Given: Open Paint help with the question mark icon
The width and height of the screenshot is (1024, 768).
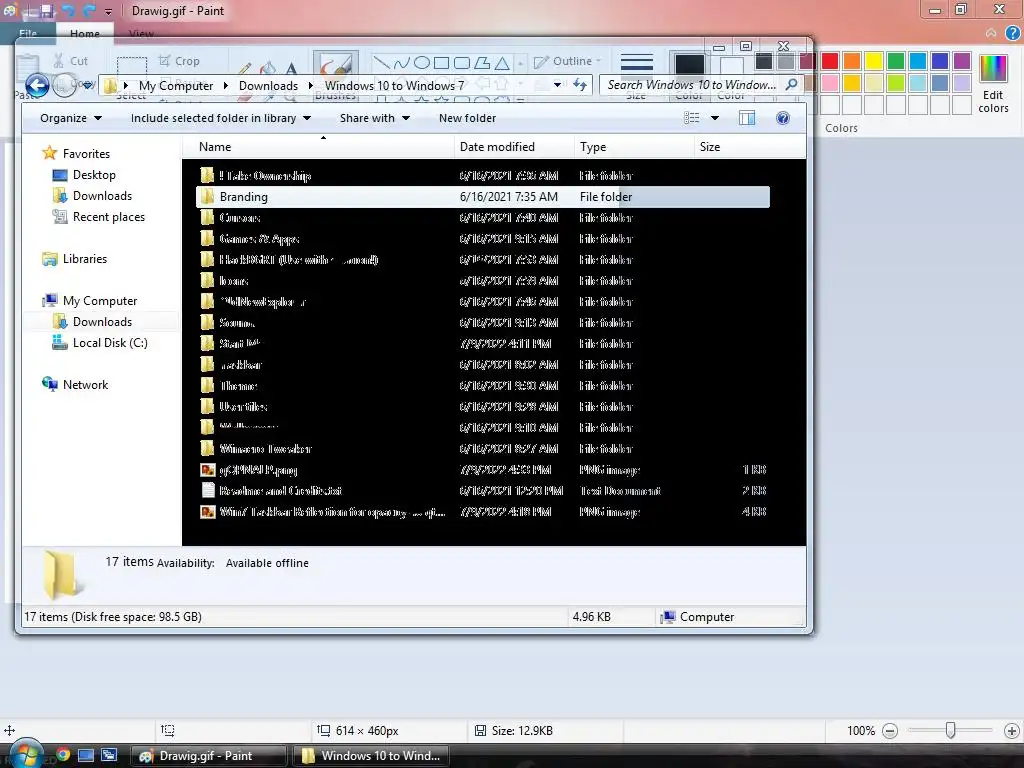Looking at the screenshot, I should point(1013,33).
